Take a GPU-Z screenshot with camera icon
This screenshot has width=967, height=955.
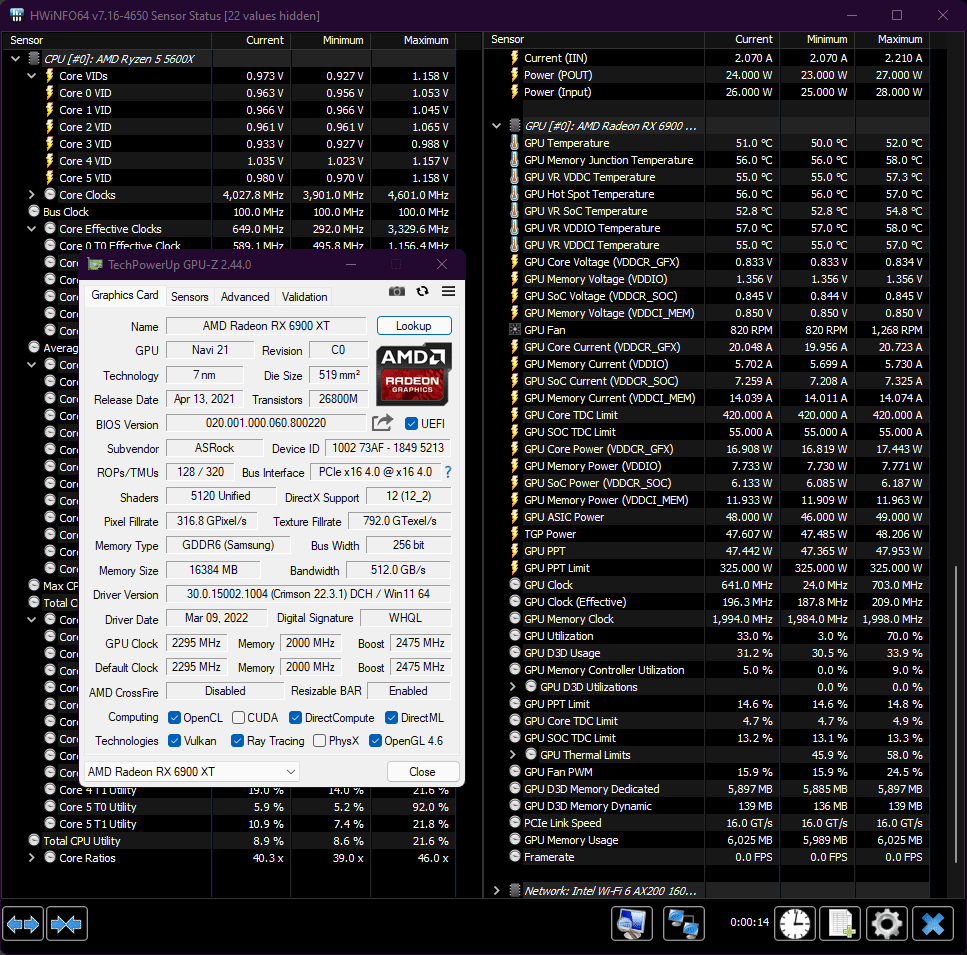pos(397,291)
